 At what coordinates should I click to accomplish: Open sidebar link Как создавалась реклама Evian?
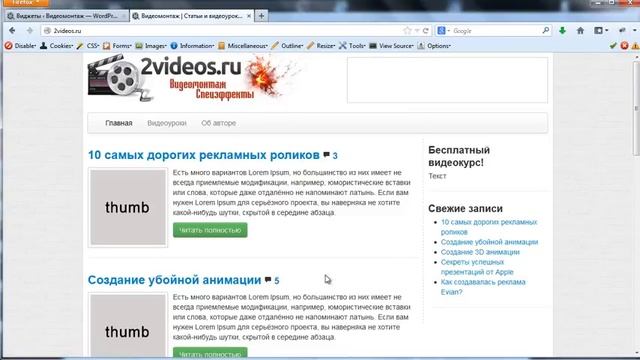(483, 287)
